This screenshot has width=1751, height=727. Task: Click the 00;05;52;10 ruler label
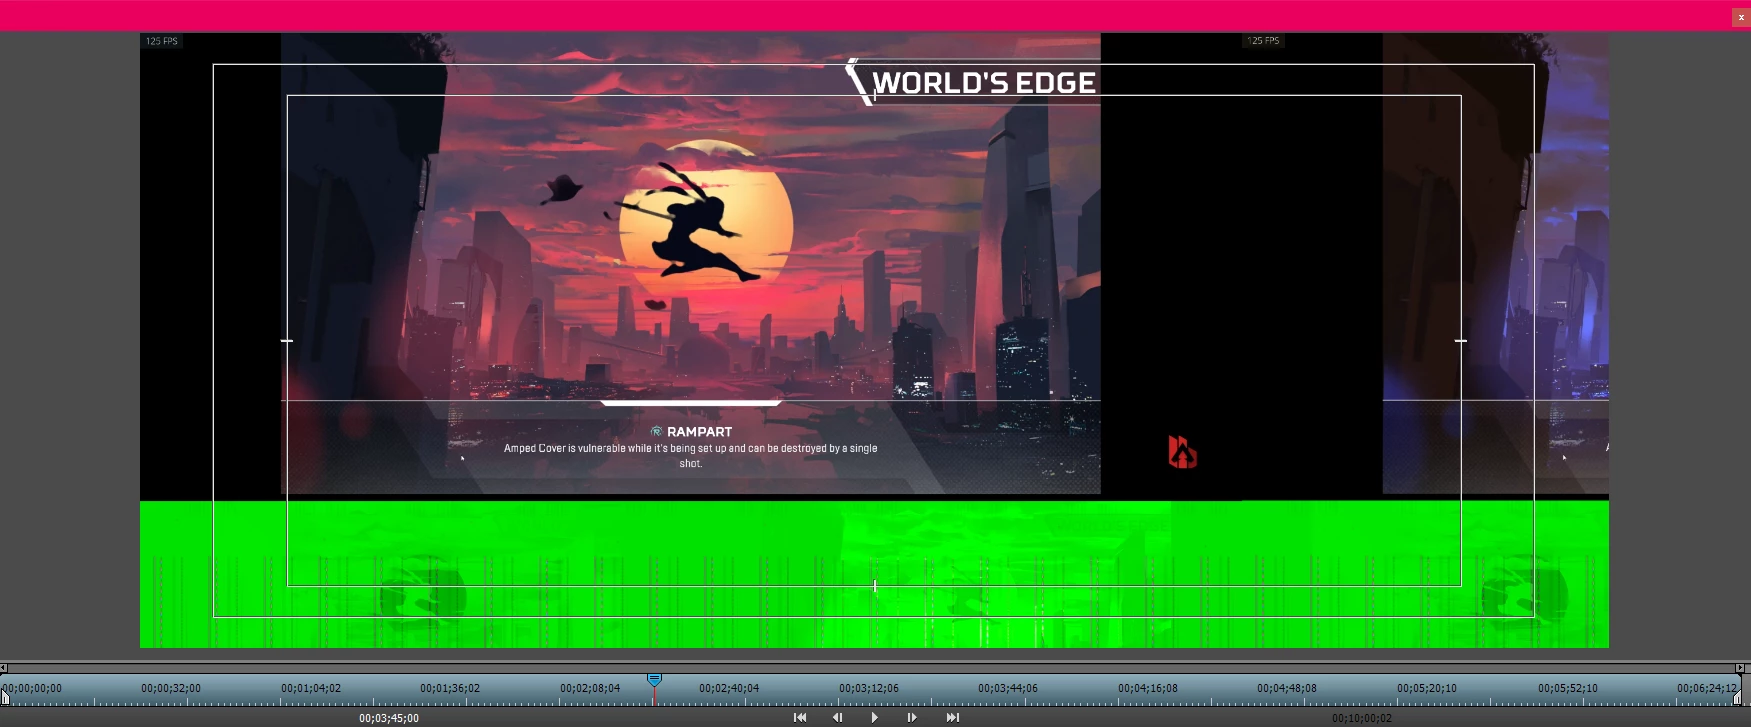point(1568,688)
